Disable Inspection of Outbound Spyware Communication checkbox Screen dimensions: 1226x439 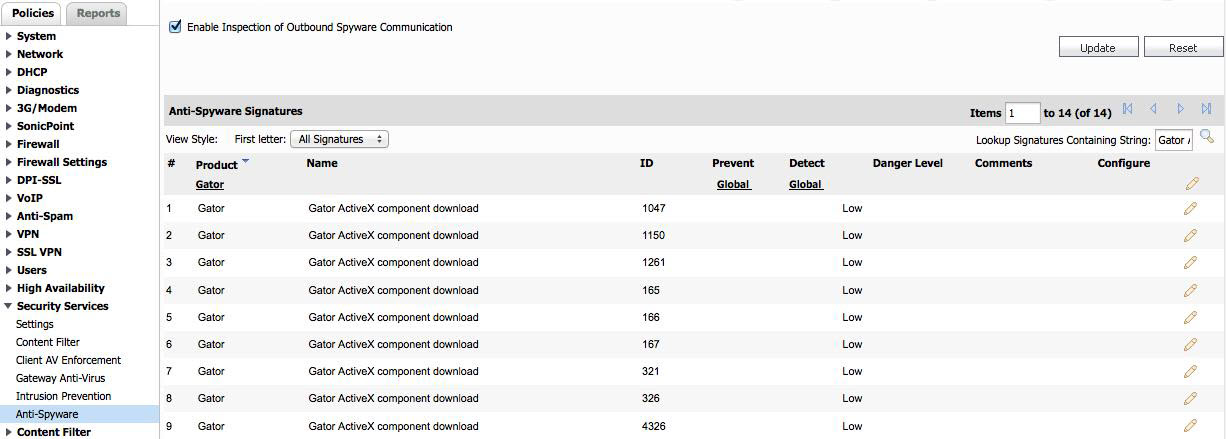click(x=176, y=27)
